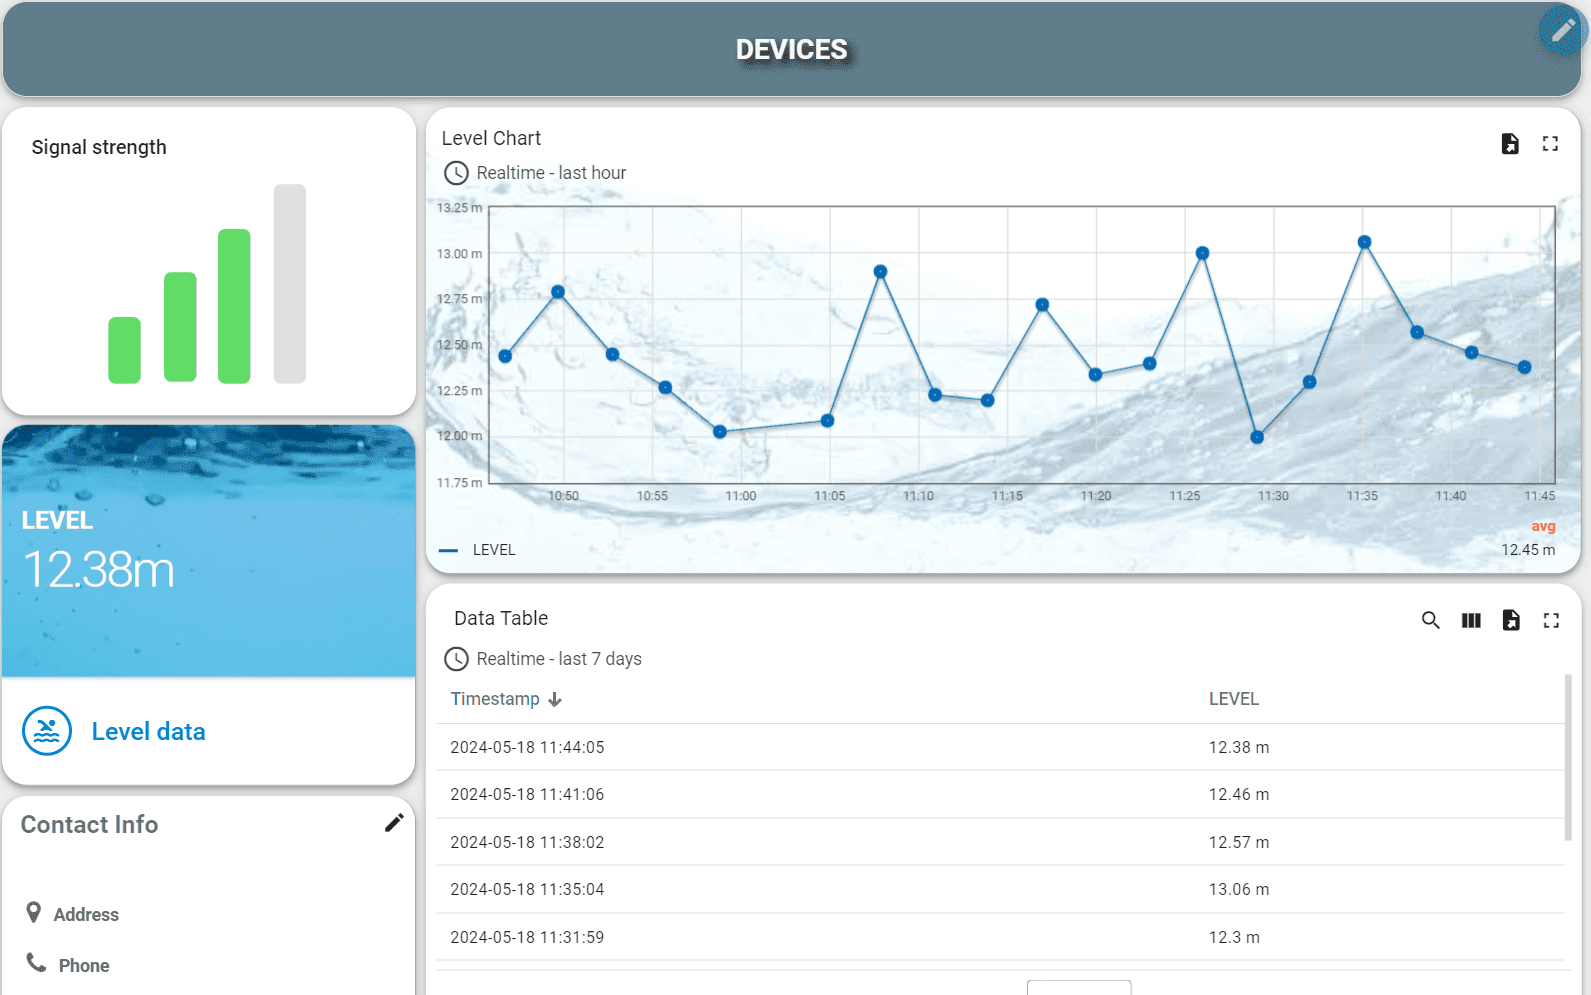This screenshot has width=1591, height=995.
Task: Open the Level data link
Action: tap(148, 732)
